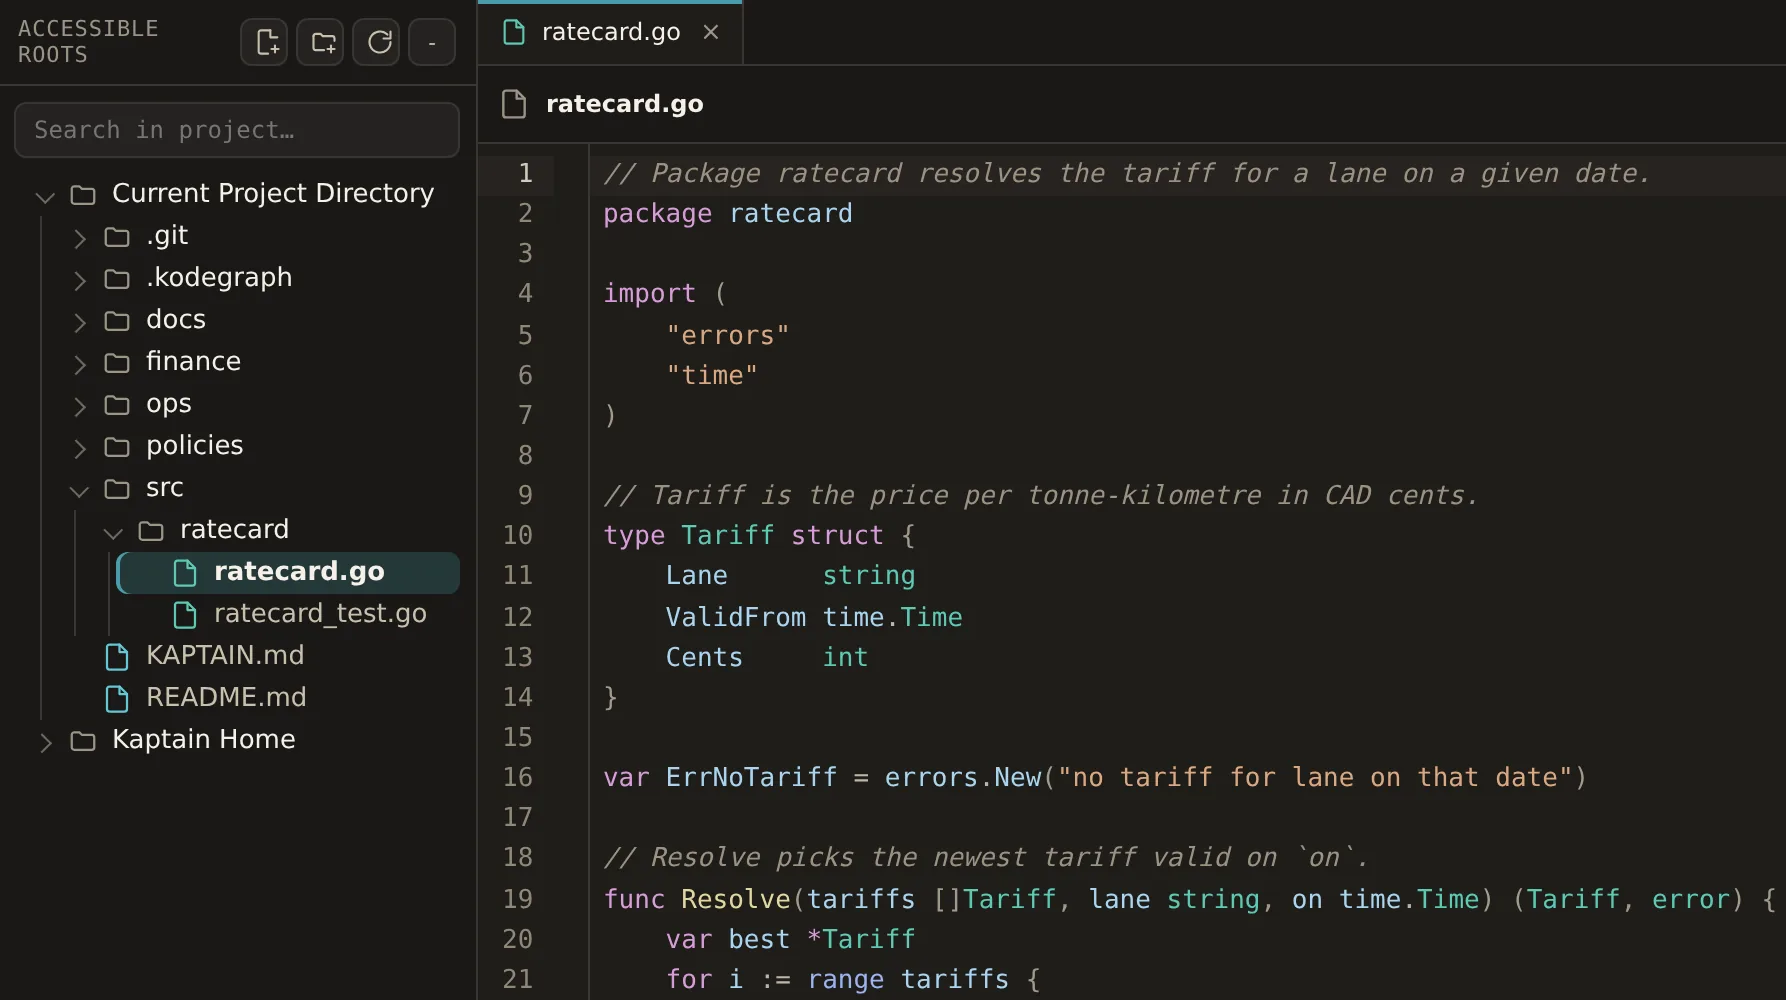Click the KAPTAIN.md file icon

click(117, 657)
